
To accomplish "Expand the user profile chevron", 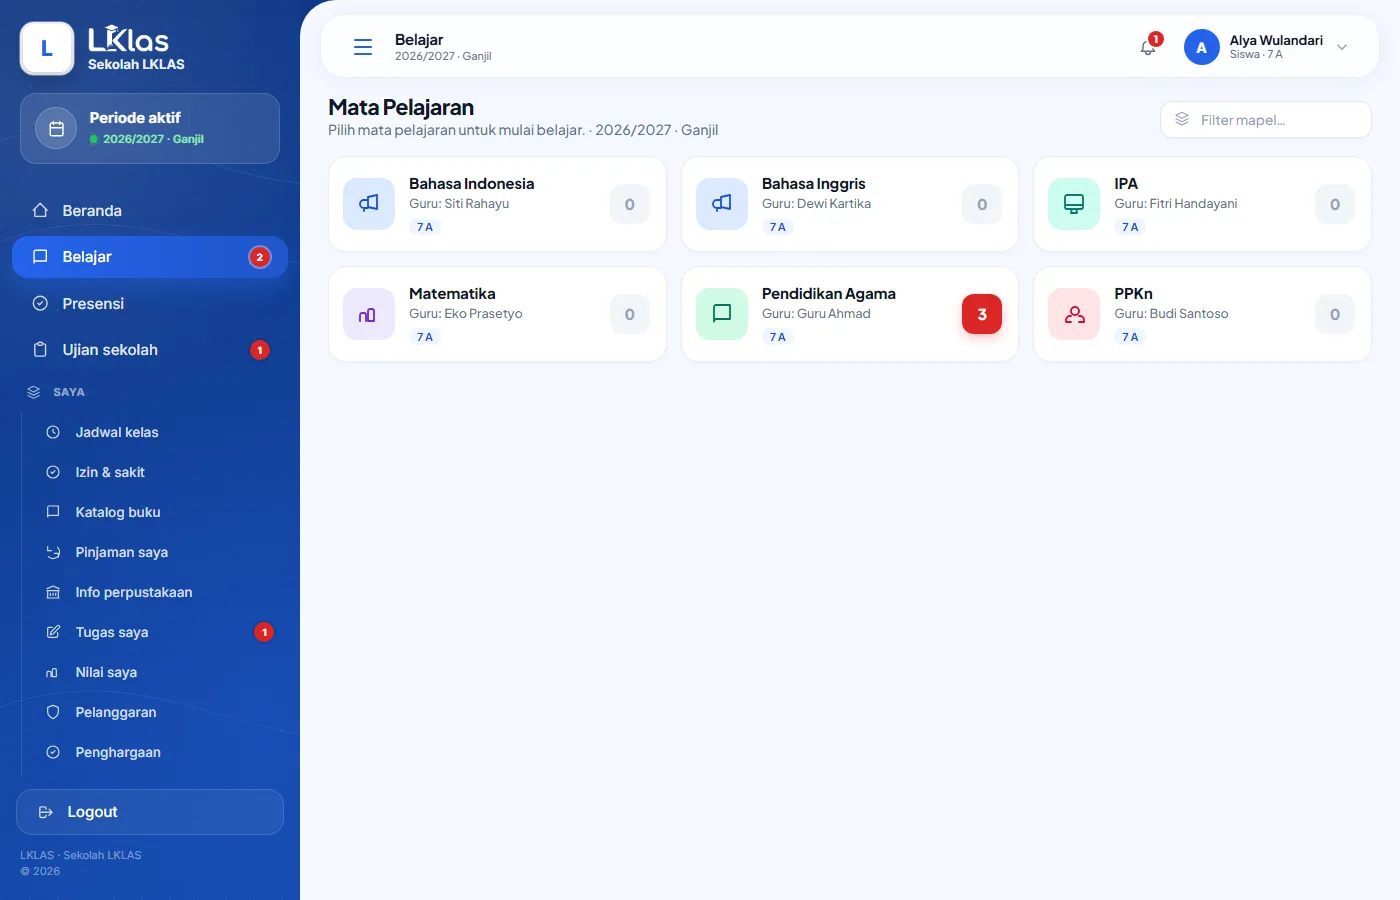I will (1342, 47).
